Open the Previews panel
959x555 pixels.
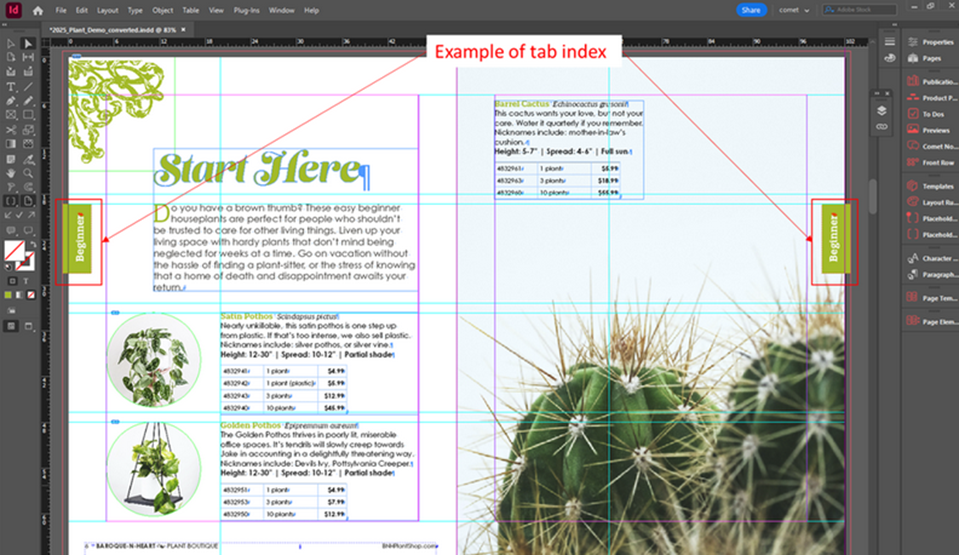931,130
